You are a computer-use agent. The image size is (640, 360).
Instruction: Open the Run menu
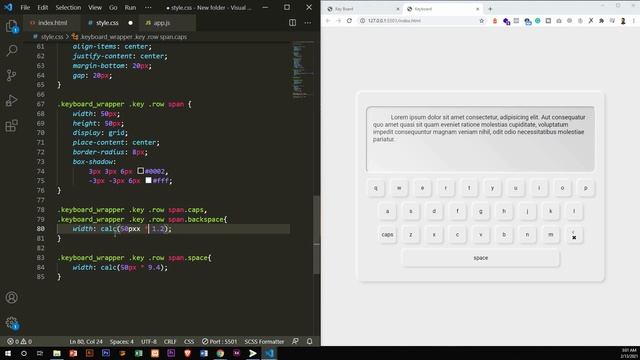130,7
